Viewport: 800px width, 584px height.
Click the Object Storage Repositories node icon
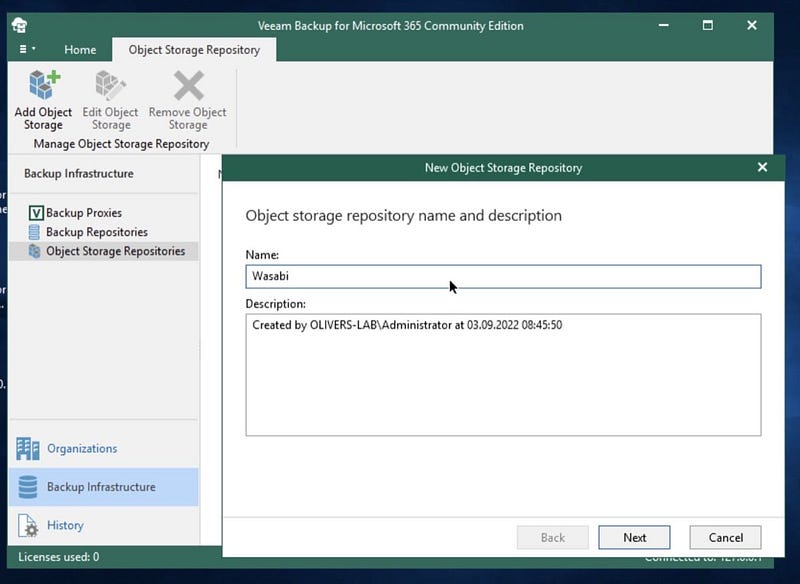(35, 251)
